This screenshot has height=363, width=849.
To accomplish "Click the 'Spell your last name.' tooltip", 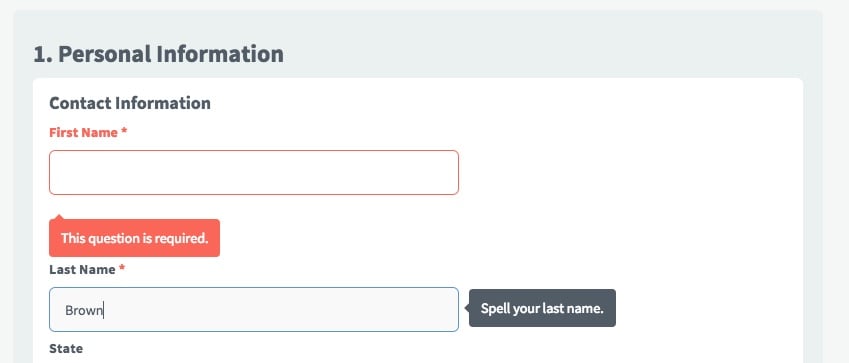I will (x=542, y=308).
